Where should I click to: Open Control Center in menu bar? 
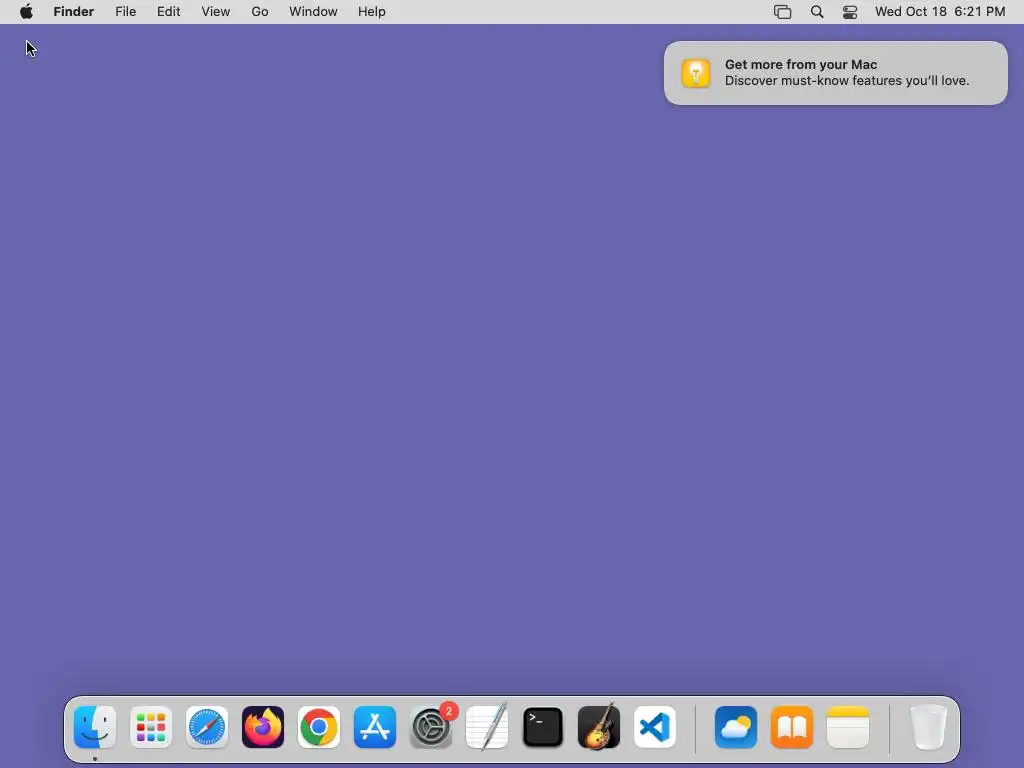[x=850, y=12]
